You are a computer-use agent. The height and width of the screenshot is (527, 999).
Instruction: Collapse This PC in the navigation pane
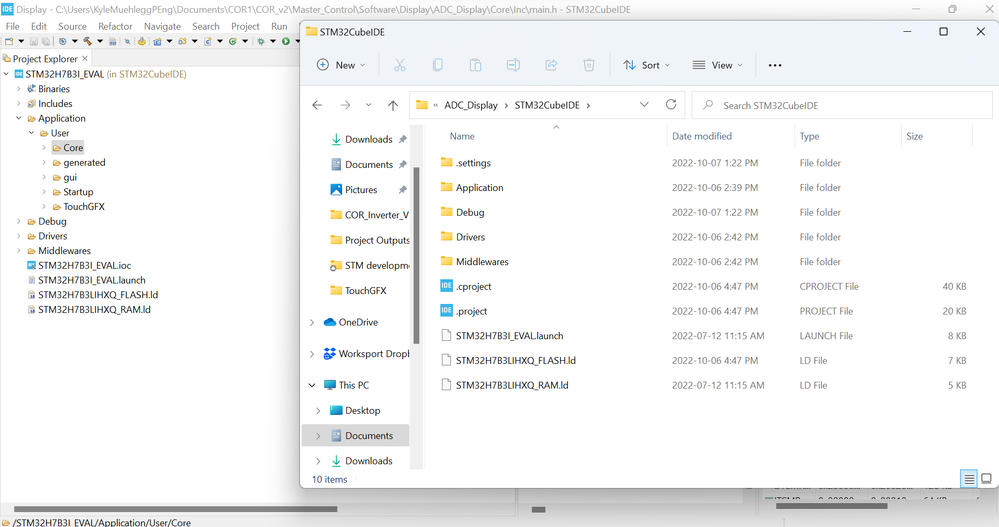point(312,386)
